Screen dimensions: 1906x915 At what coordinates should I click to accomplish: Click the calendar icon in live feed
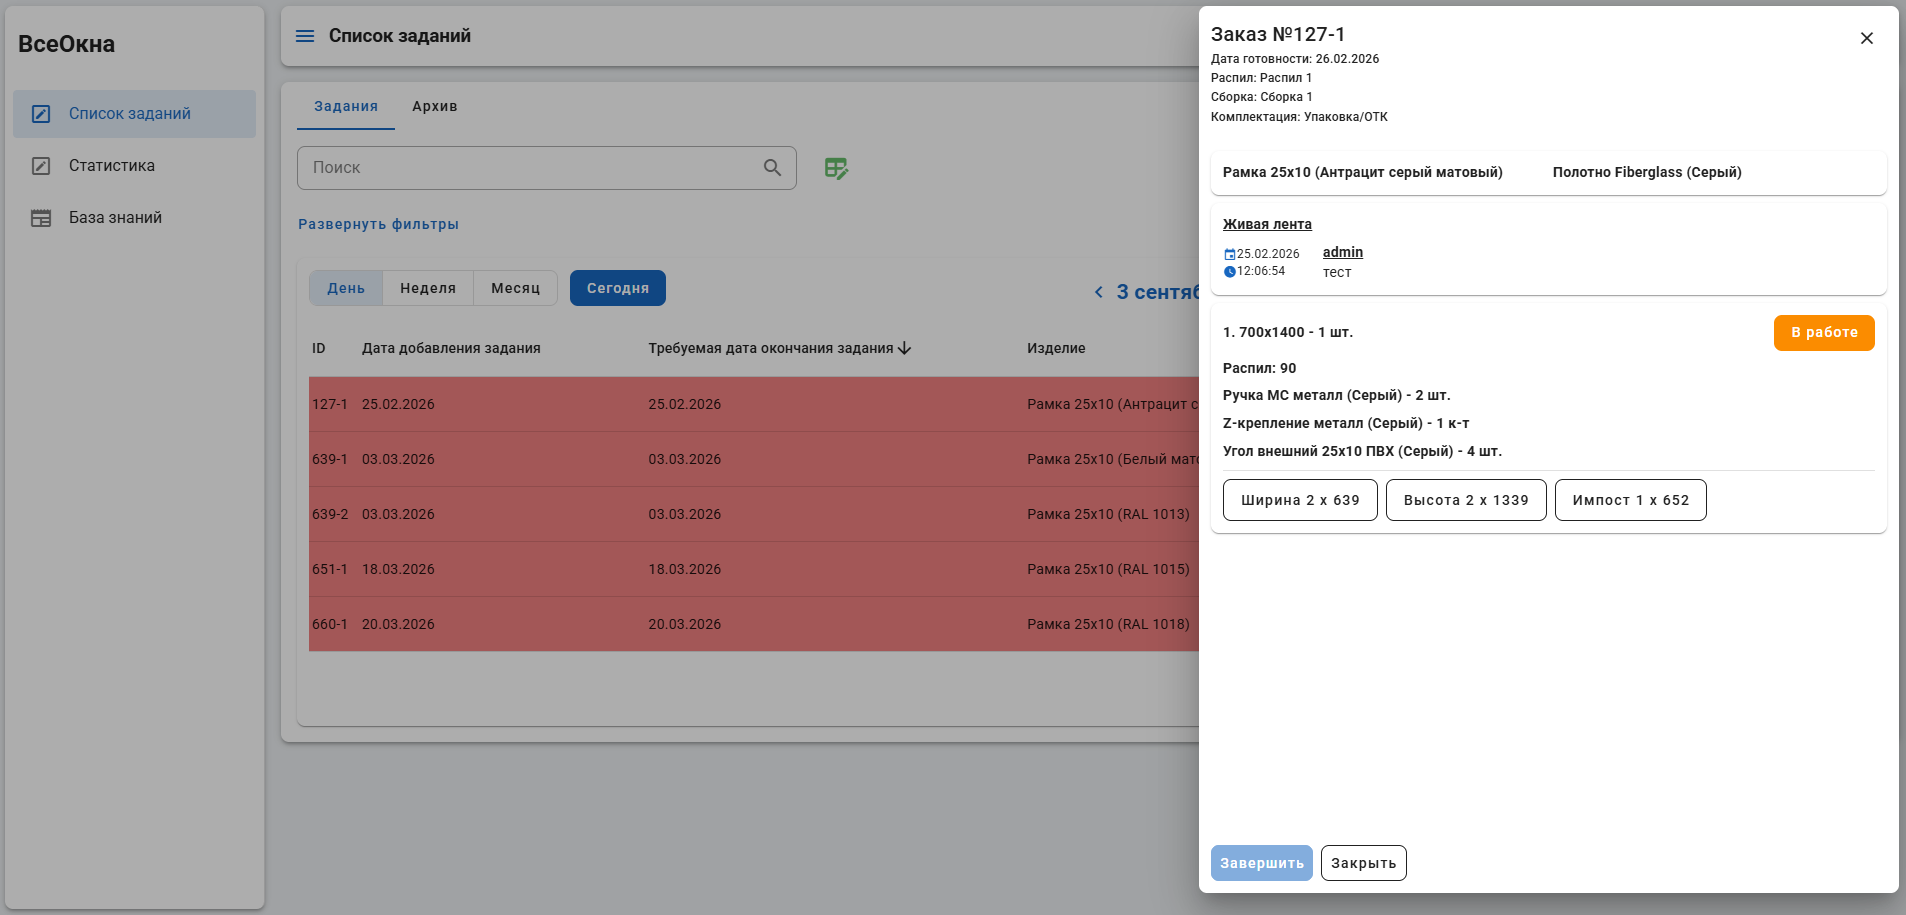click(x=1229, y=255)
